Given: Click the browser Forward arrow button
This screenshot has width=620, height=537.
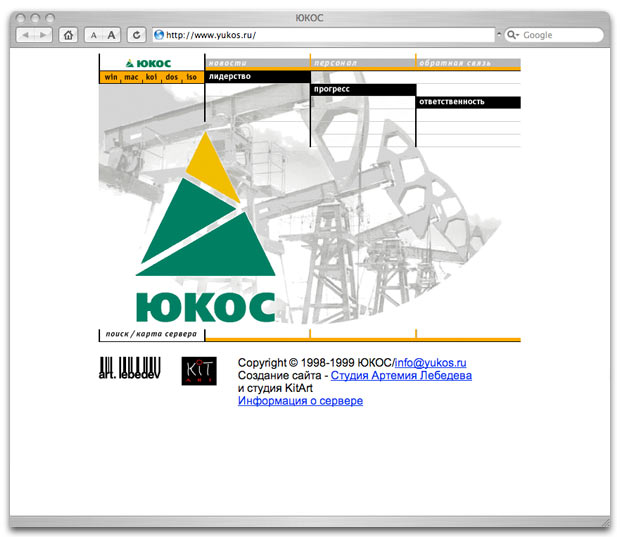Looking at the screenshot, I should click(45, 35).
